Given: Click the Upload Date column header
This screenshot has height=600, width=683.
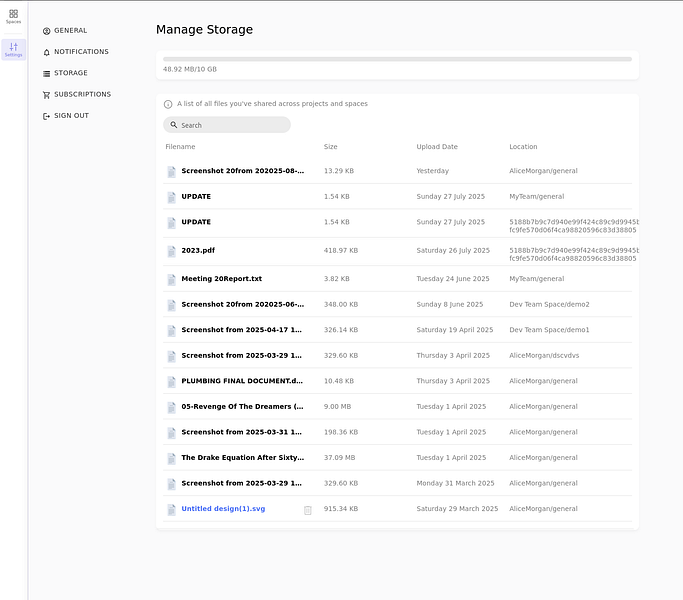Looking at the screenshot, I should [x=437, y=147].
